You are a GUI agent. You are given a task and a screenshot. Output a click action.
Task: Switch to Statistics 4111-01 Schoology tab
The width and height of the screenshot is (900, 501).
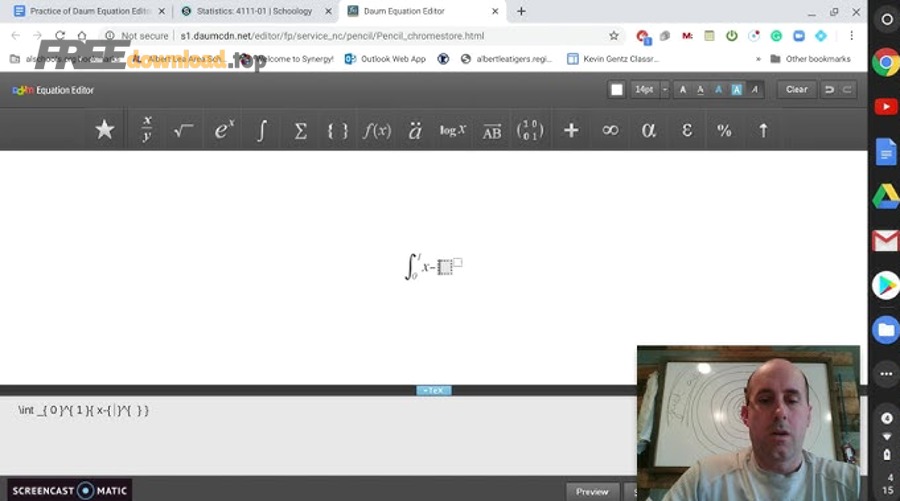point(254,11)
